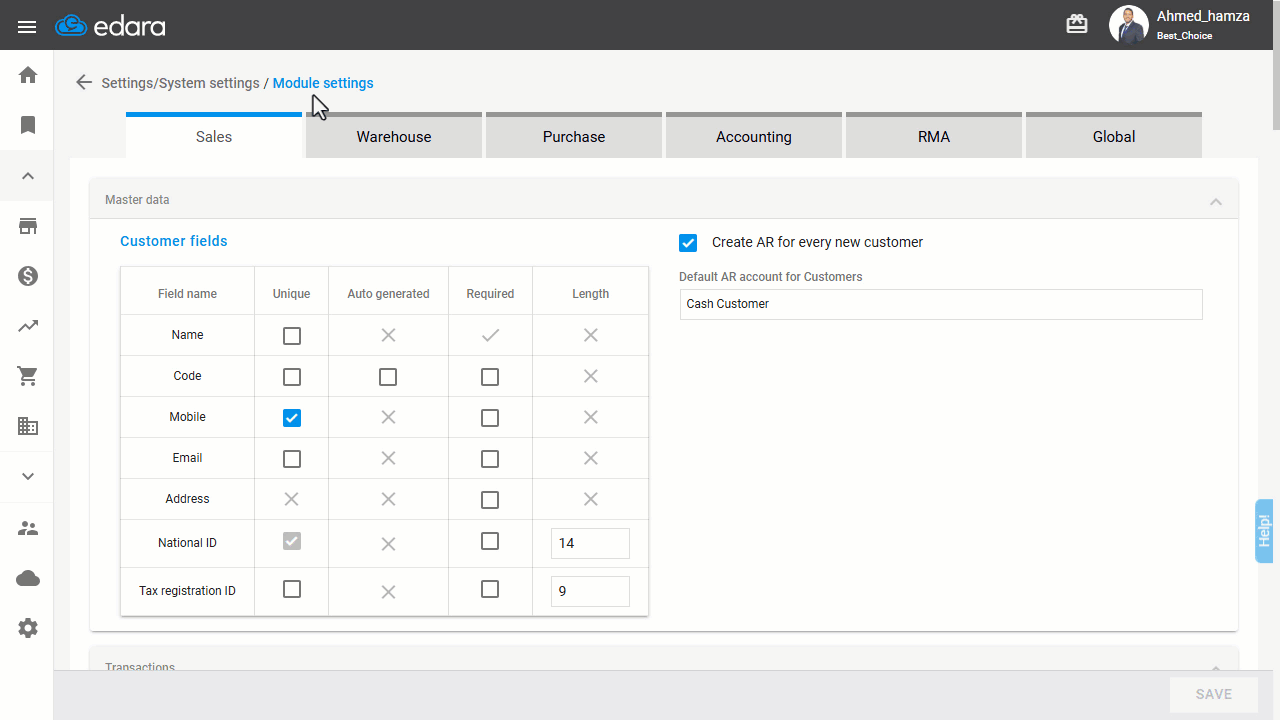Screen dimensions: 1280x720
Task: Switch to the Purchase tab
Action: (x=574, y=135)
